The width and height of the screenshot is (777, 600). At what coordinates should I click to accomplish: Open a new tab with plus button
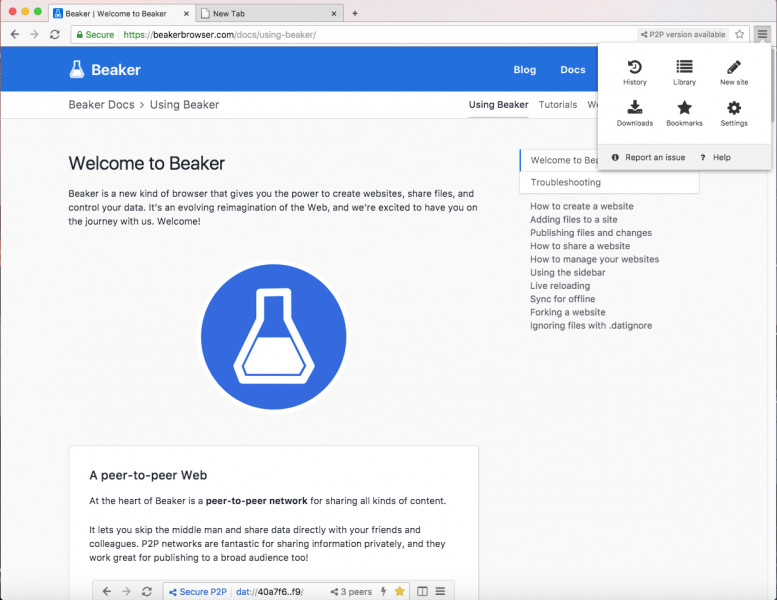click(355, 13)
